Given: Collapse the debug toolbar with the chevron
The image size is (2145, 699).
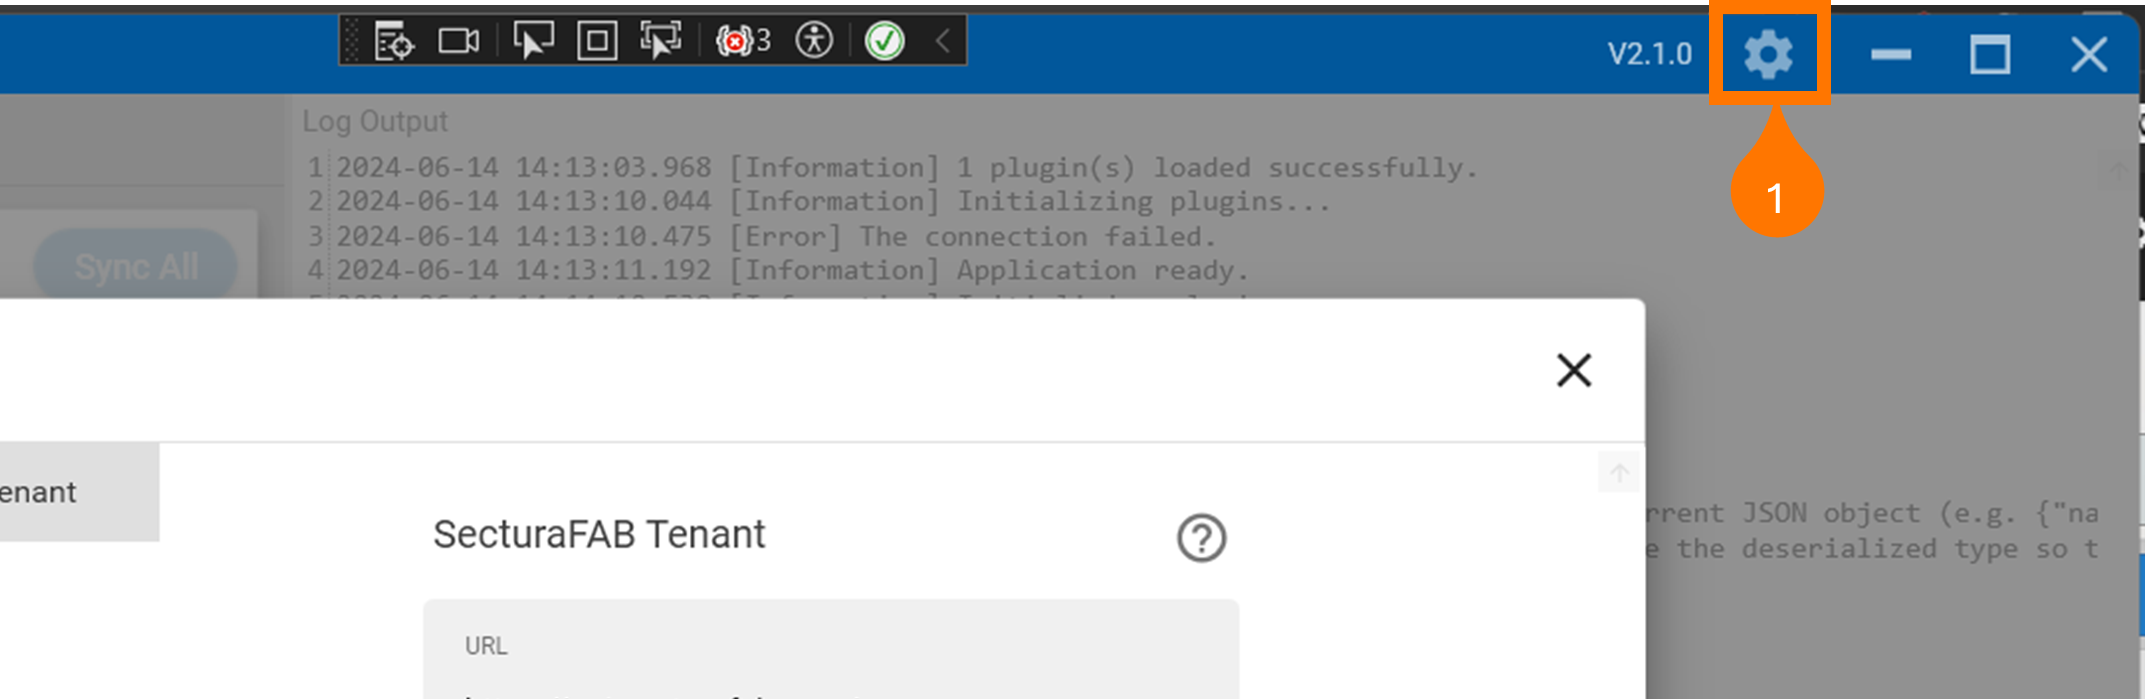Looking at the screenshot, I should (943, 41).
